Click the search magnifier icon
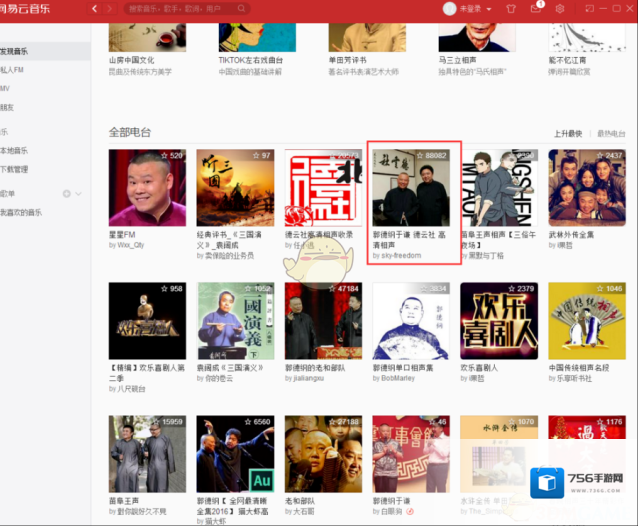 point(133,9)
